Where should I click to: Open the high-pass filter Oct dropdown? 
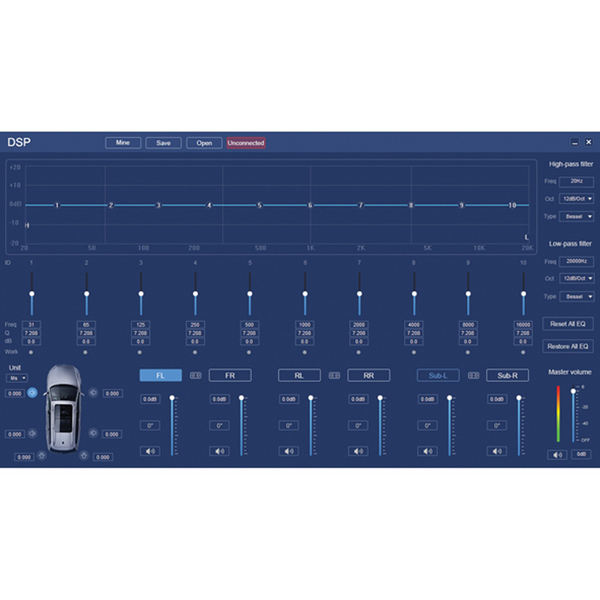coord(576,198)
